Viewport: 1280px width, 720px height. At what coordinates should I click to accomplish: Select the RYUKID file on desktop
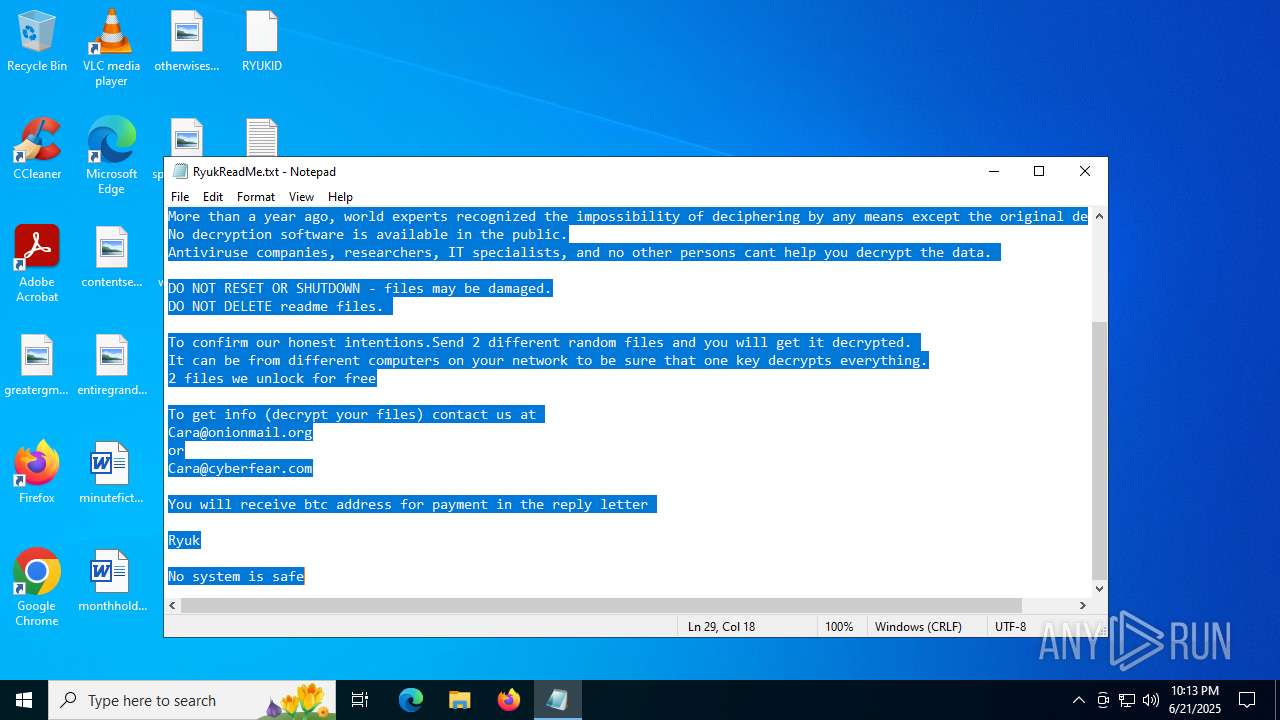pos(262,42)
